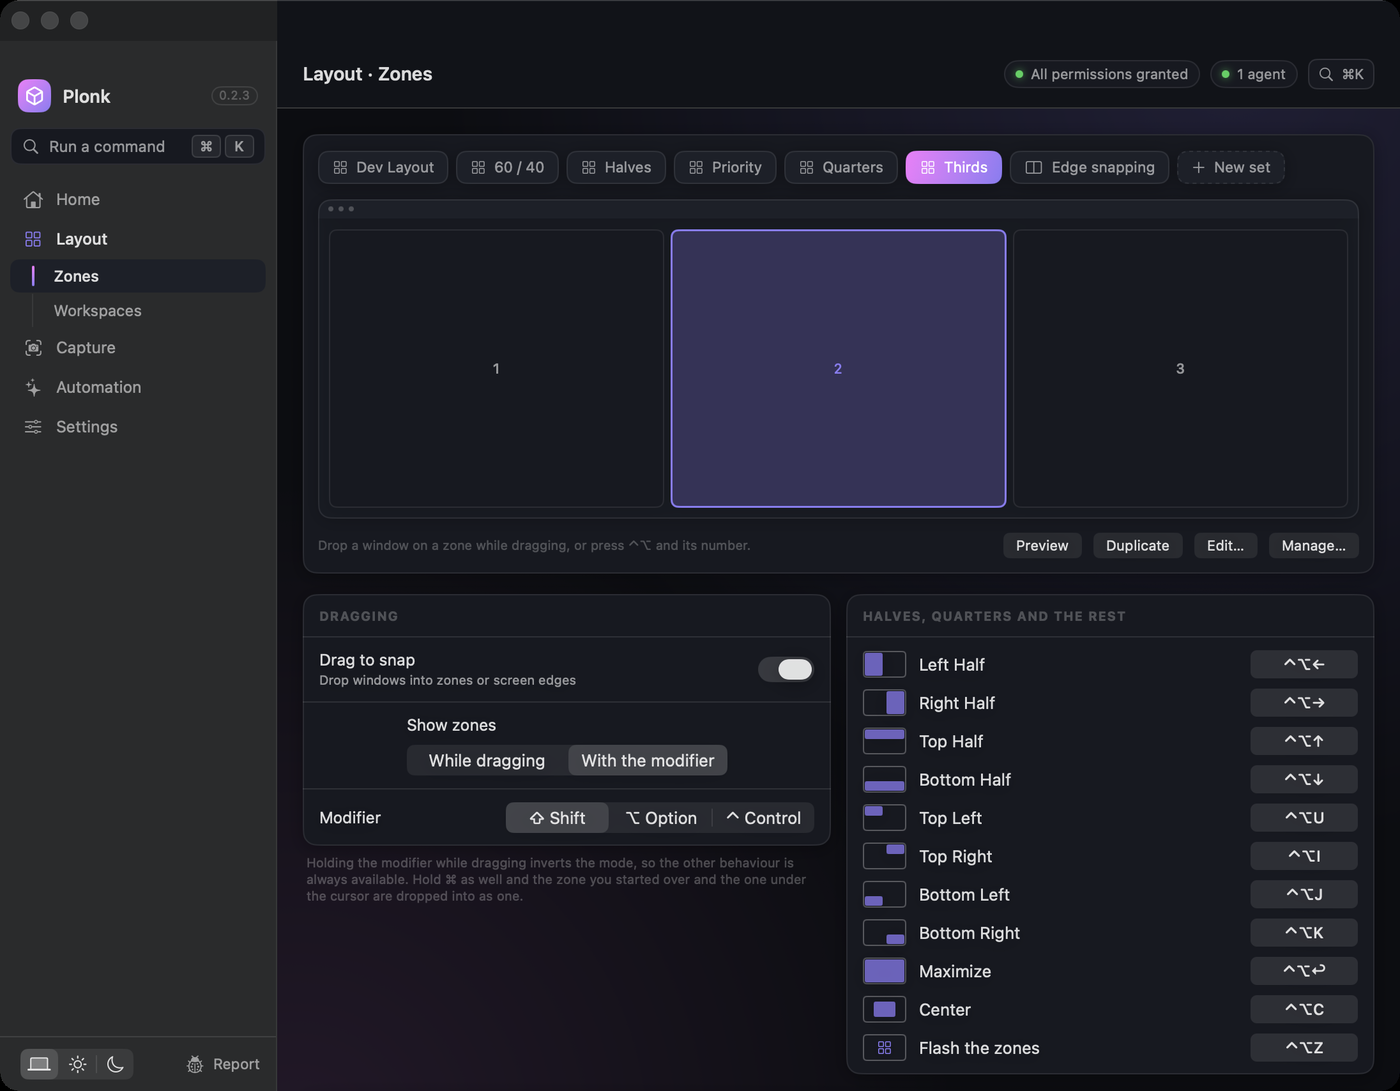Click the Bottom Half layout icon
The width and height of the screenshot is (1400, 1091).
(x=884, y=779)
